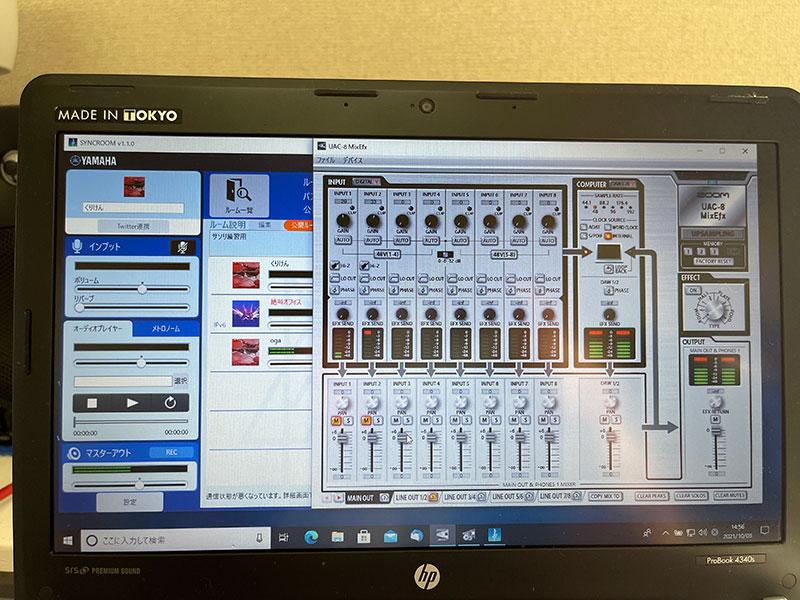The height and width of the screenshot is (600, 800).
Task: Click the CLEAR SOLOS button
Action: click(691, 496)
